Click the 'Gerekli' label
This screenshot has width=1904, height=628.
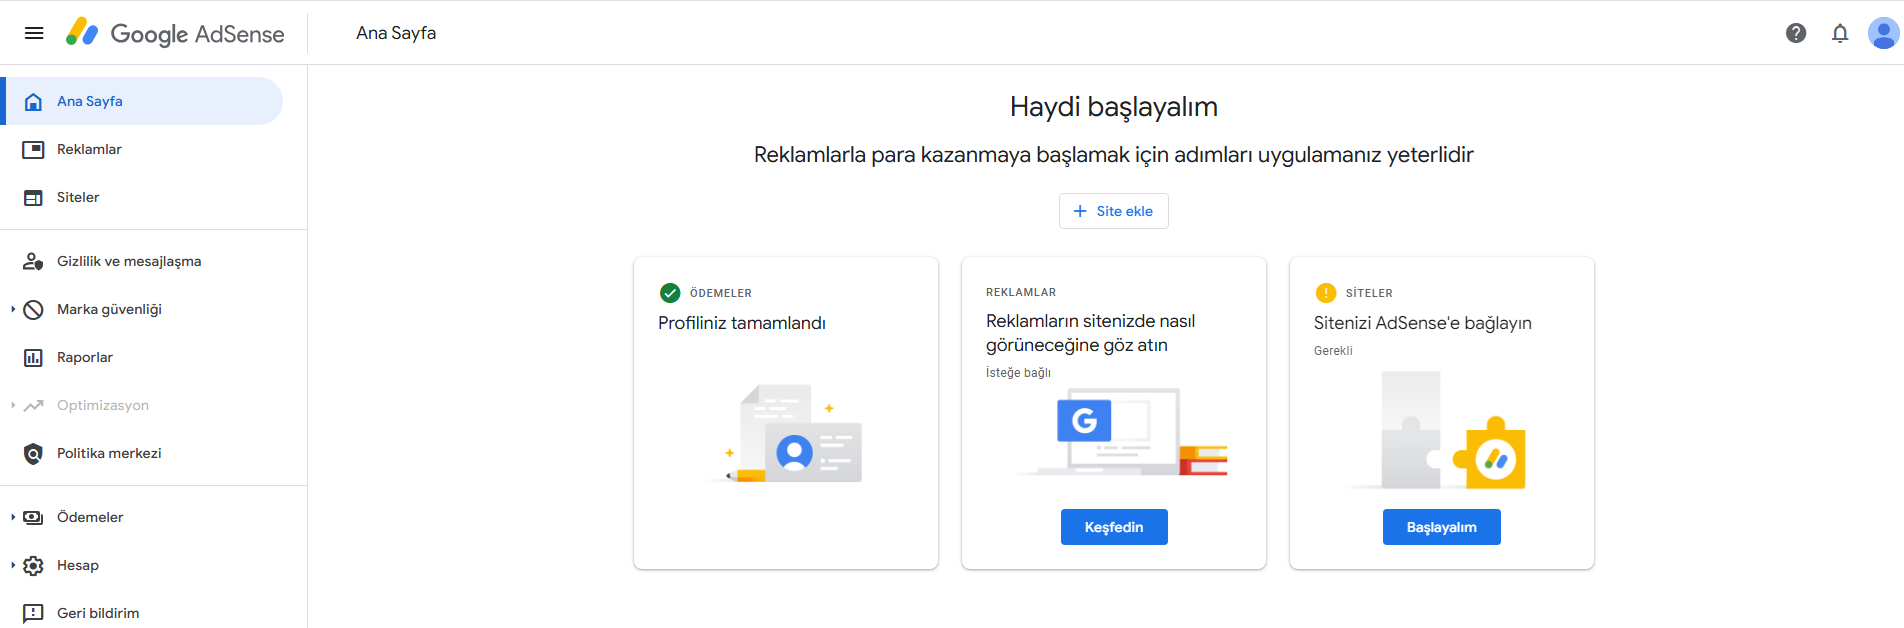[x=1333, y=351]
